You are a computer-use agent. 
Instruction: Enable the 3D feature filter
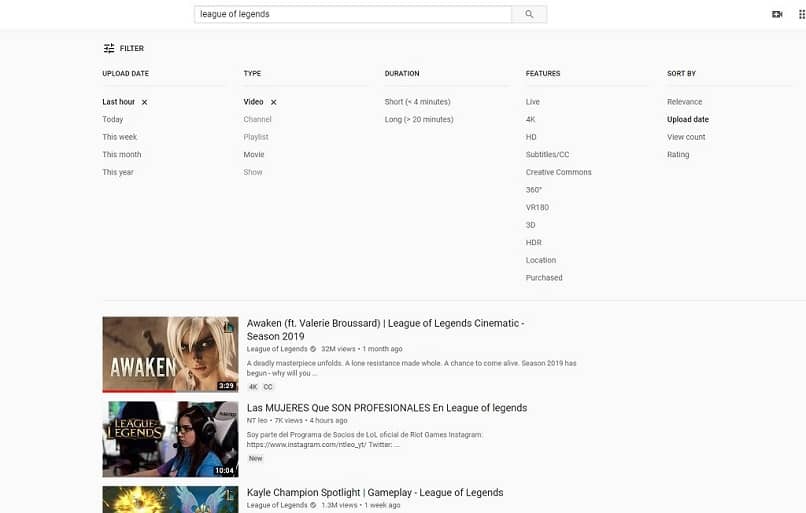[530, 225]
